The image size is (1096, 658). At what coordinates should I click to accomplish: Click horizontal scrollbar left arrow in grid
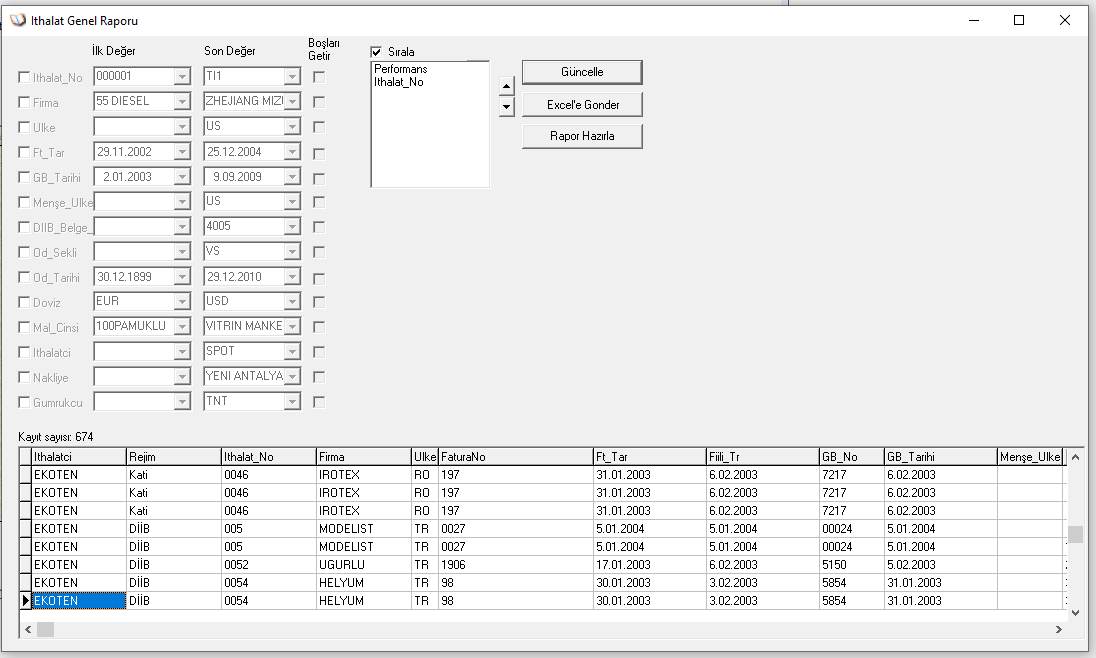click(x=28, y=629)
